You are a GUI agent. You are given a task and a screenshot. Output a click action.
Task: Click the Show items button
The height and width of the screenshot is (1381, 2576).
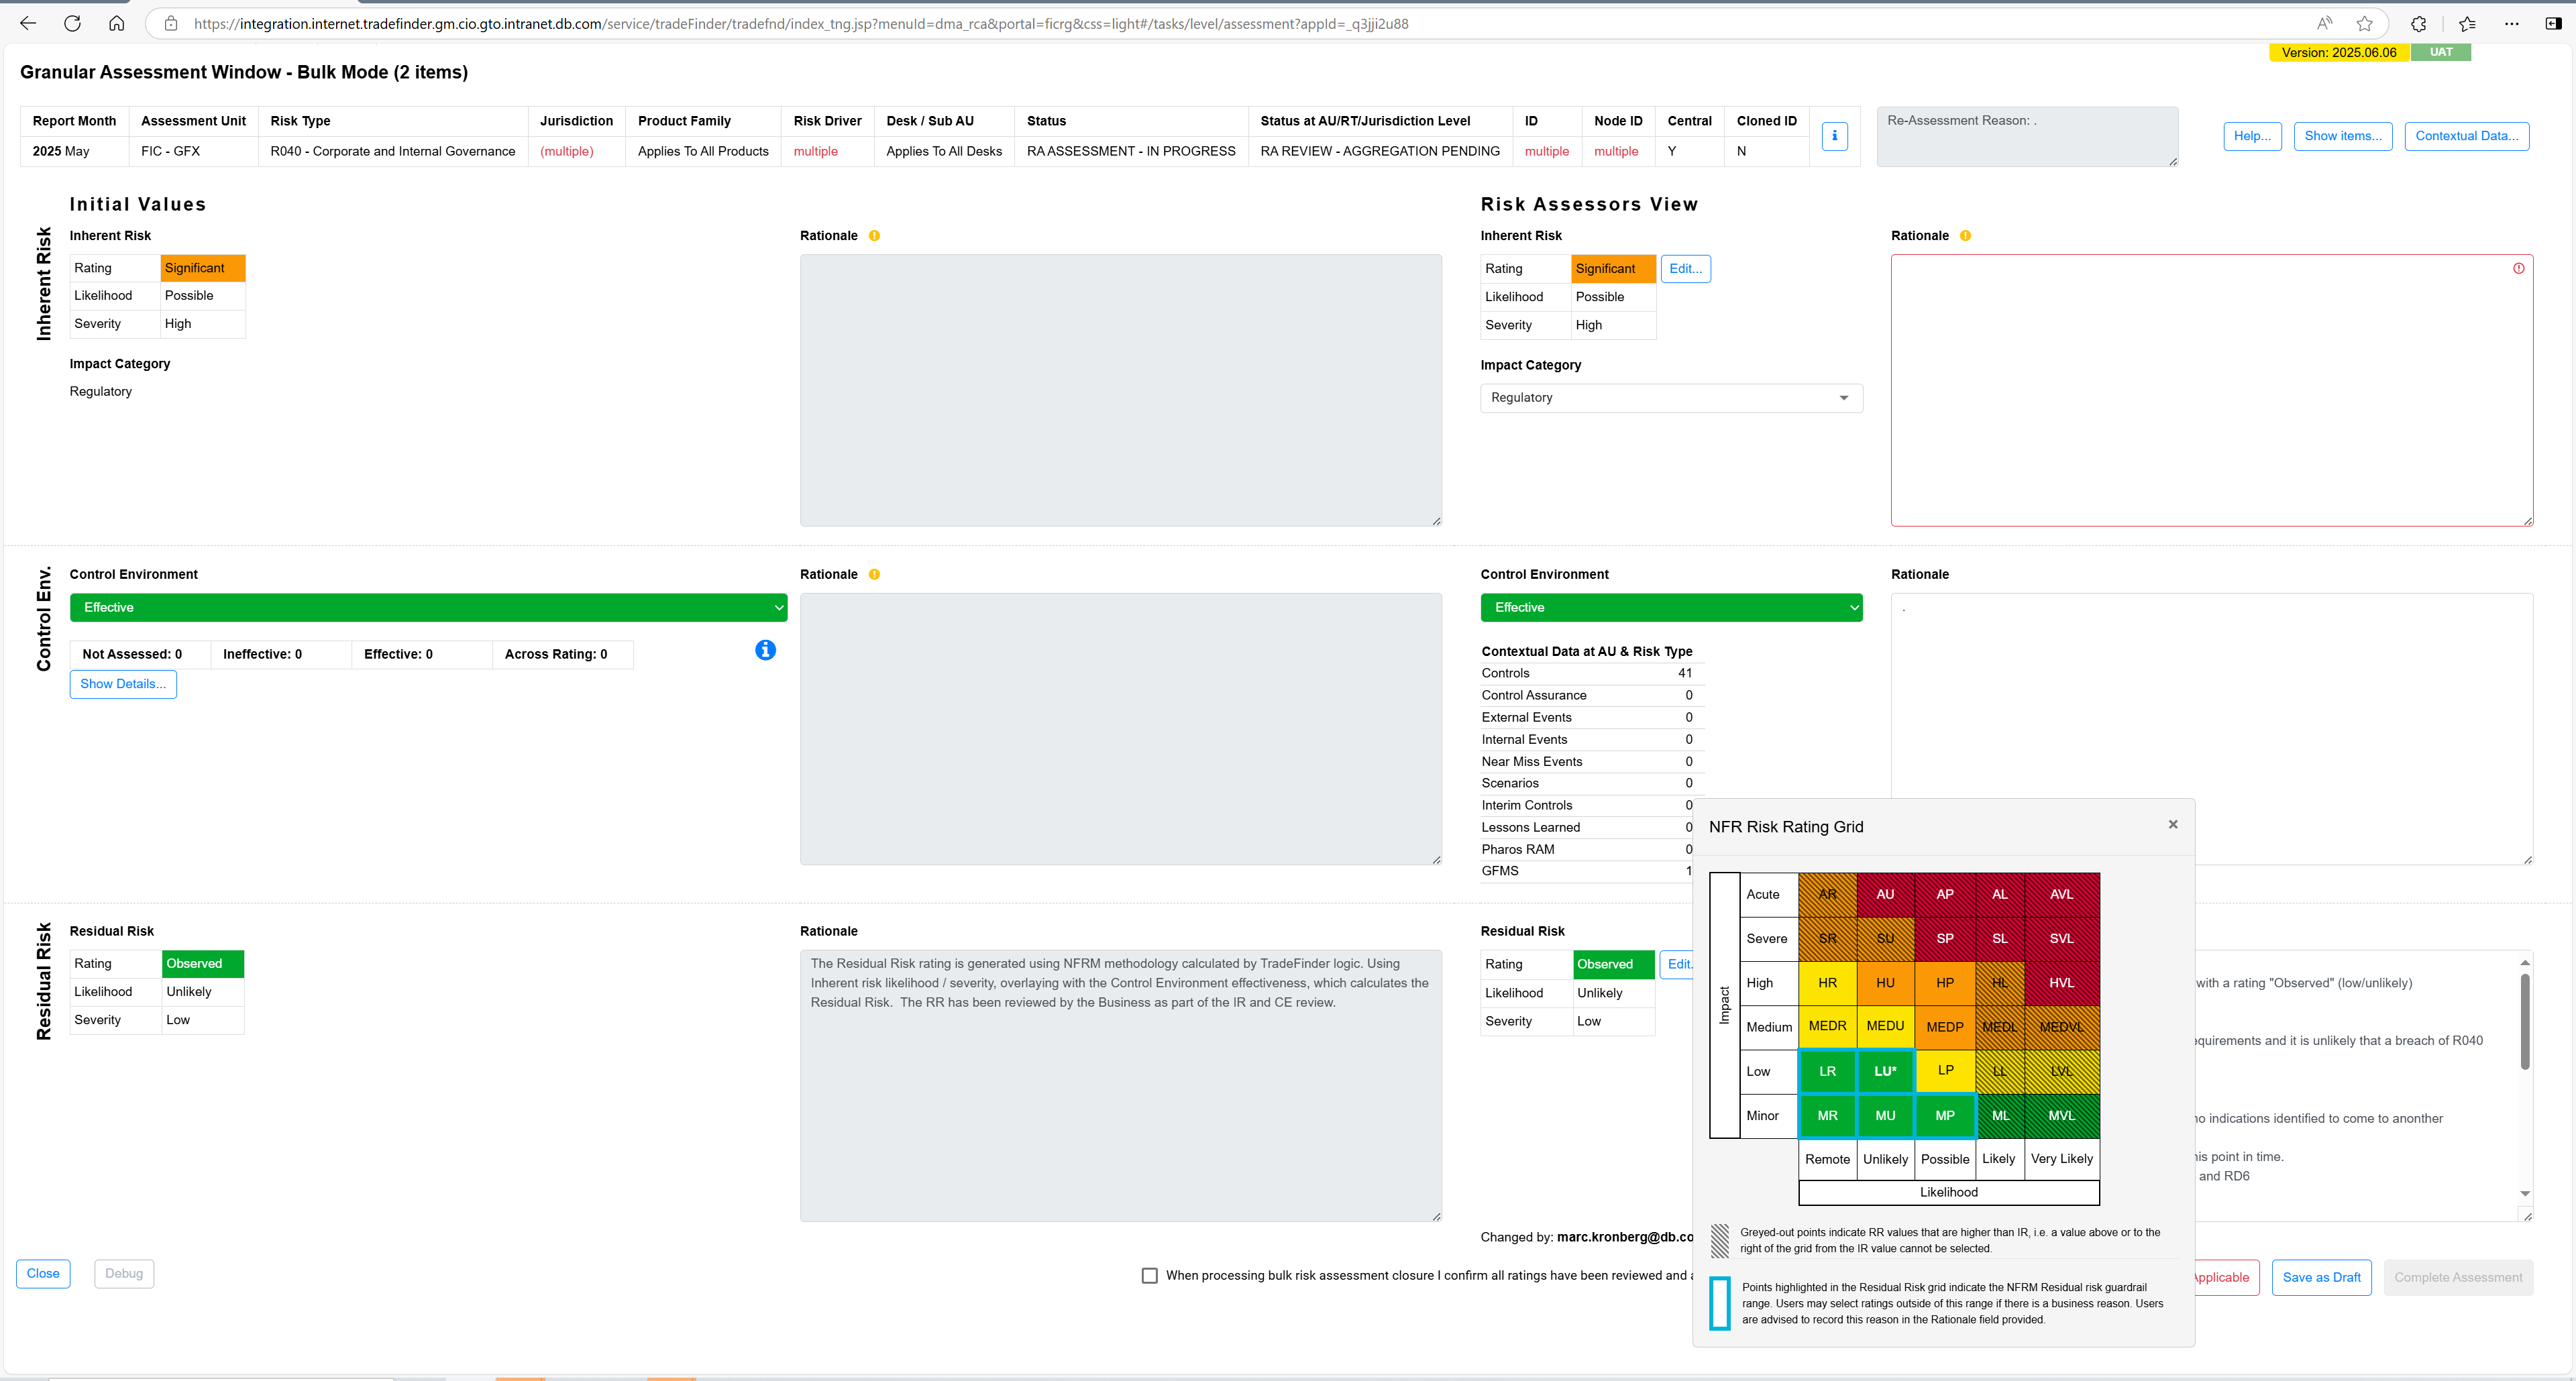(x=2342, y=136)
